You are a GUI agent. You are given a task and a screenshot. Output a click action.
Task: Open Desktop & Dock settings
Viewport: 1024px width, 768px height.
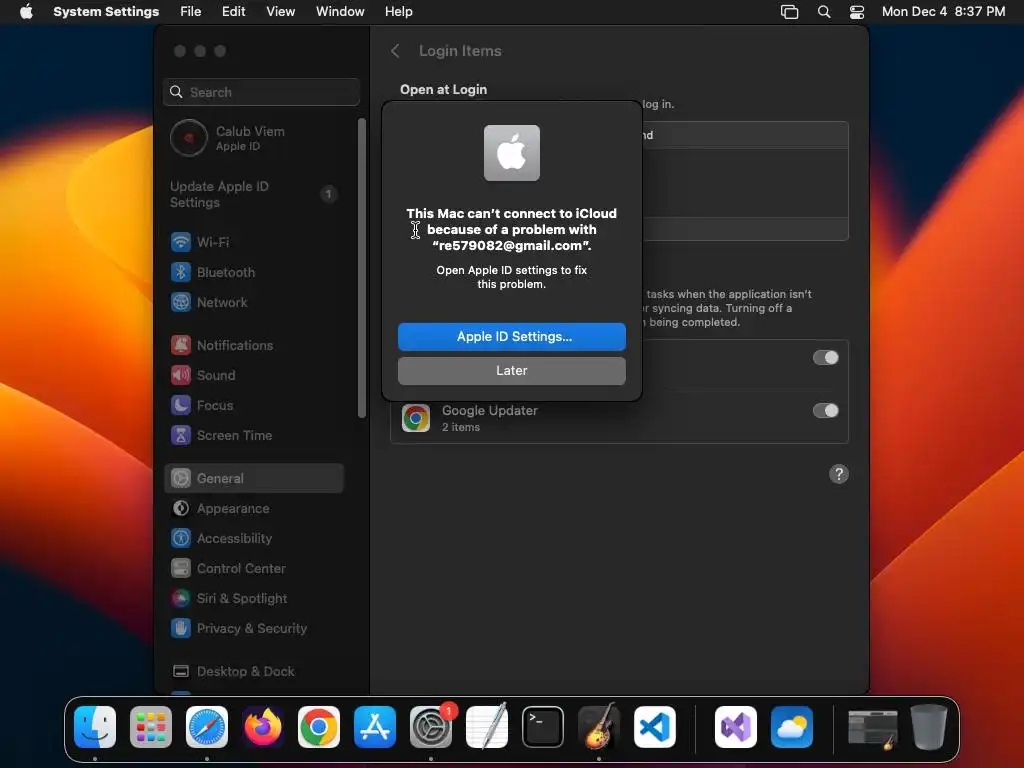pos(253,672)
